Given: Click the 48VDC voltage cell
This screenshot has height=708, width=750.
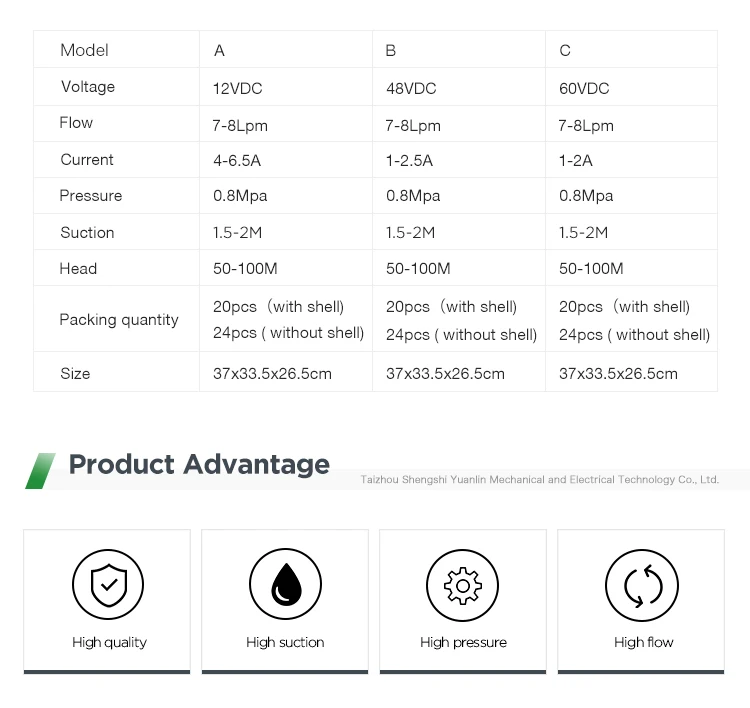Looking at the screenshot, I should (411, 88).
